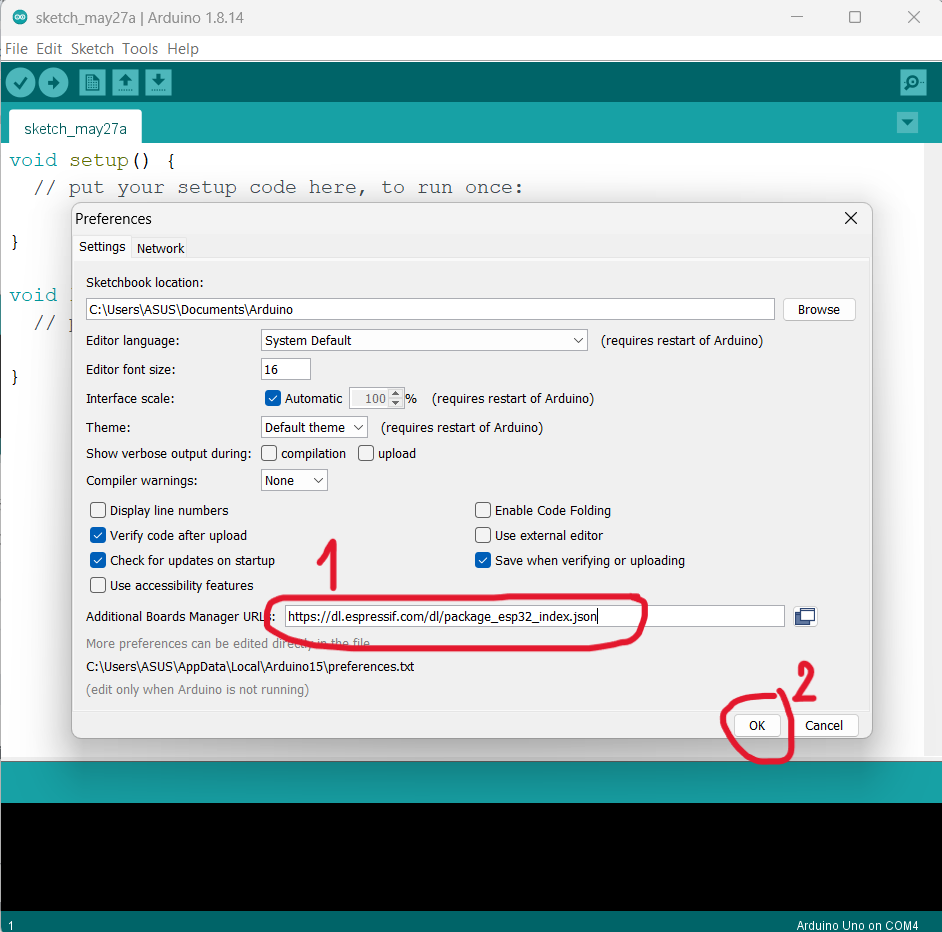Viewport: 942px width, 932px height.
Task: Toggle Check for updates on startup
Action: [98, 561]
